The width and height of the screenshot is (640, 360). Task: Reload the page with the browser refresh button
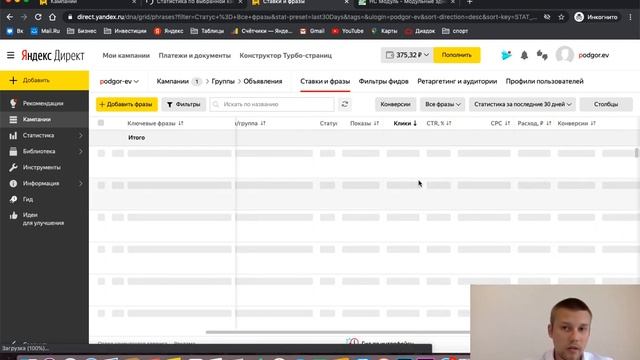38,17
